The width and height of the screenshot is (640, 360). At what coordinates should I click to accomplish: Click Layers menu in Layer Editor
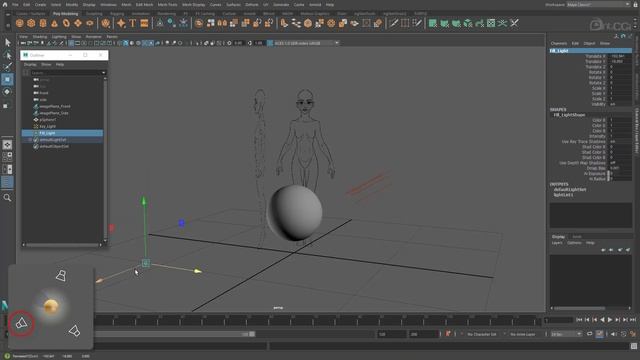pos(557,243)
